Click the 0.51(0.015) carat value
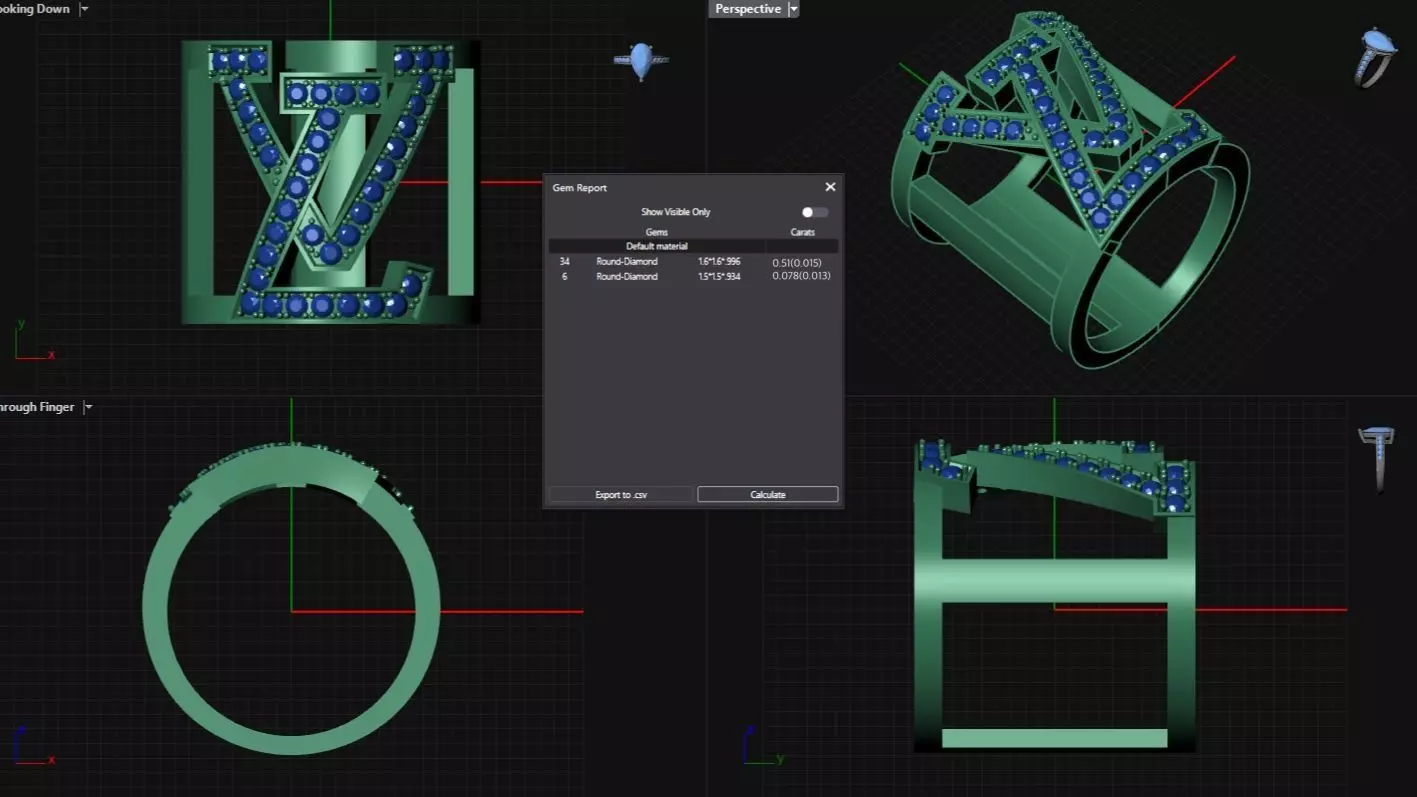 tap(797, 263)
